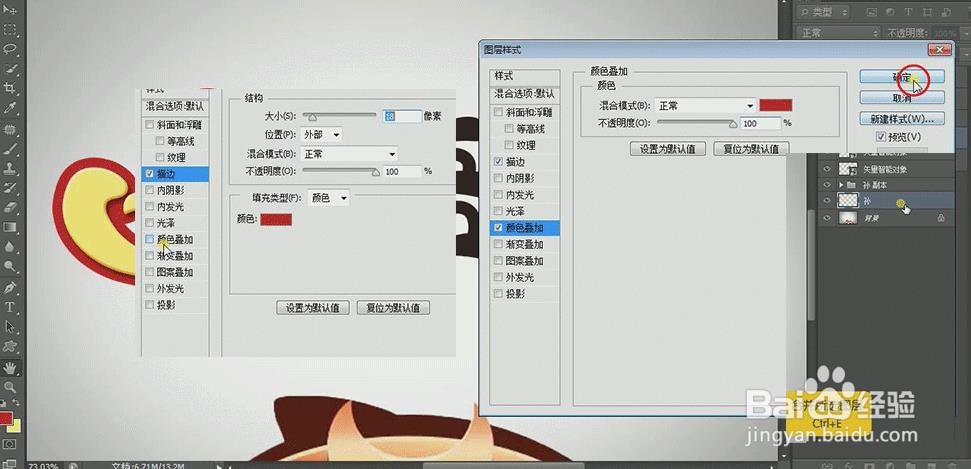Select the Dodge tool

10,266
